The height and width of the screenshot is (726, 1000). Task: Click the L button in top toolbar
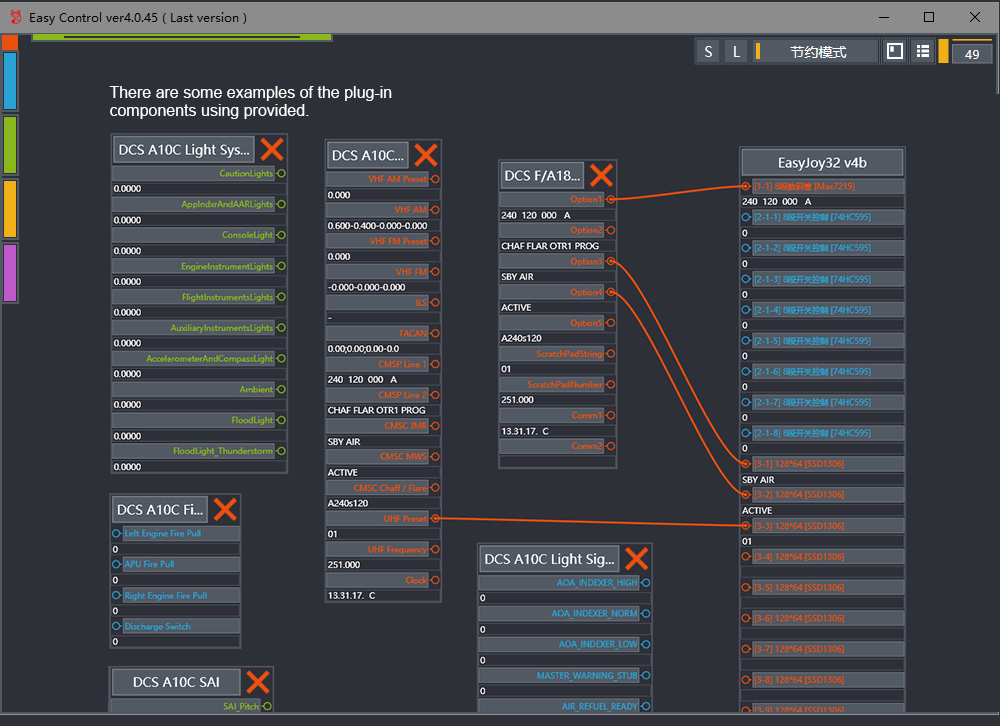click(x=737, y=51)
